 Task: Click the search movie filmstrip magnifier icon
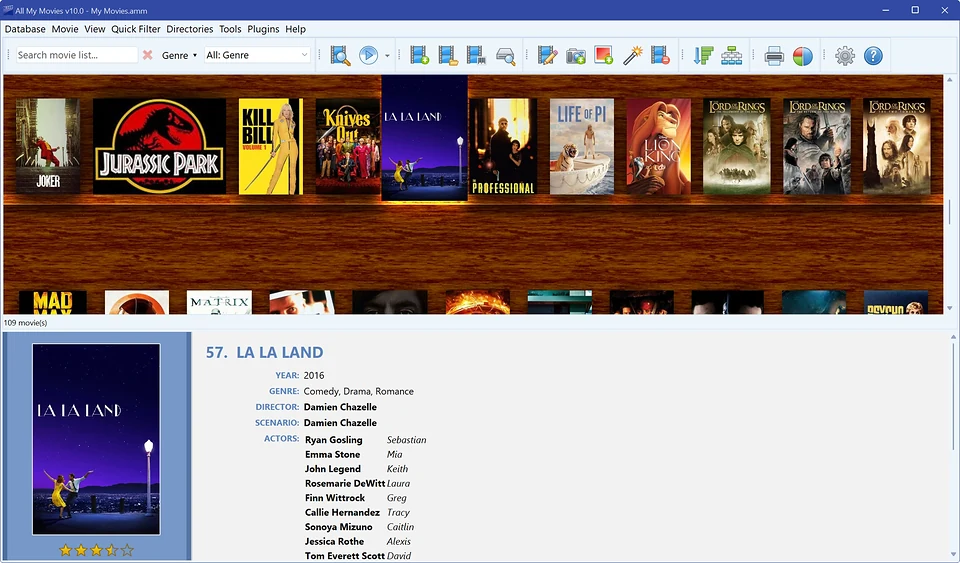pyautogui.click(x=340, y=55)
